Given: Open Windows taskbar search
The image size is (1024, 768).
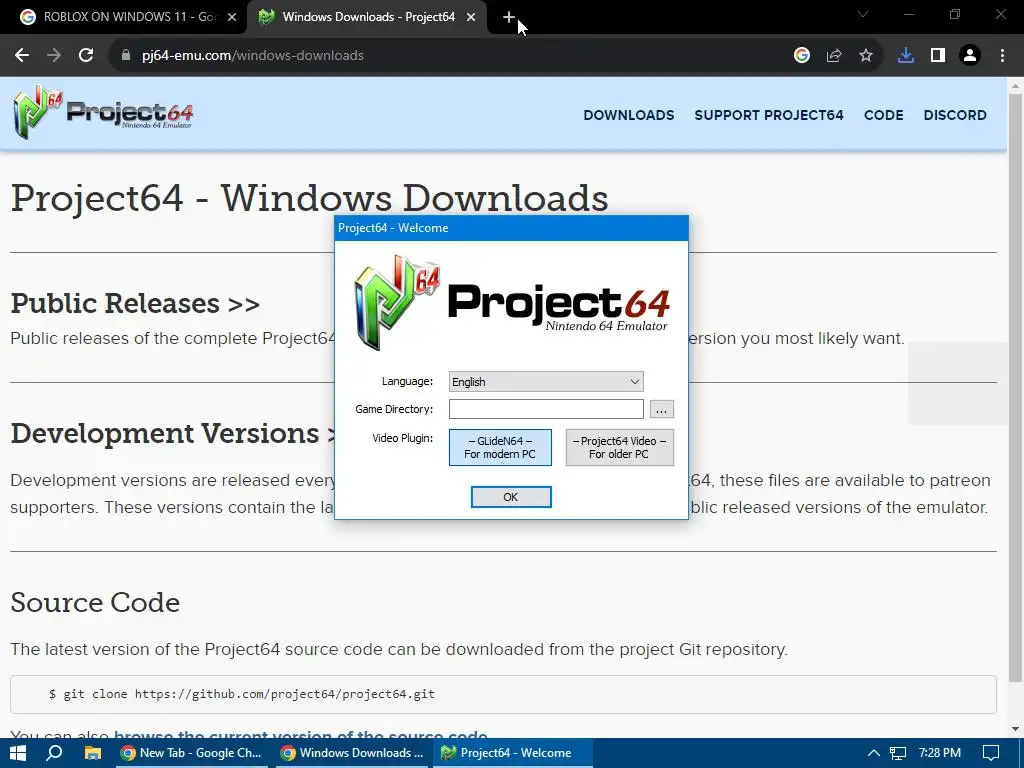Looking at the screenshot, I should point(54,753).
